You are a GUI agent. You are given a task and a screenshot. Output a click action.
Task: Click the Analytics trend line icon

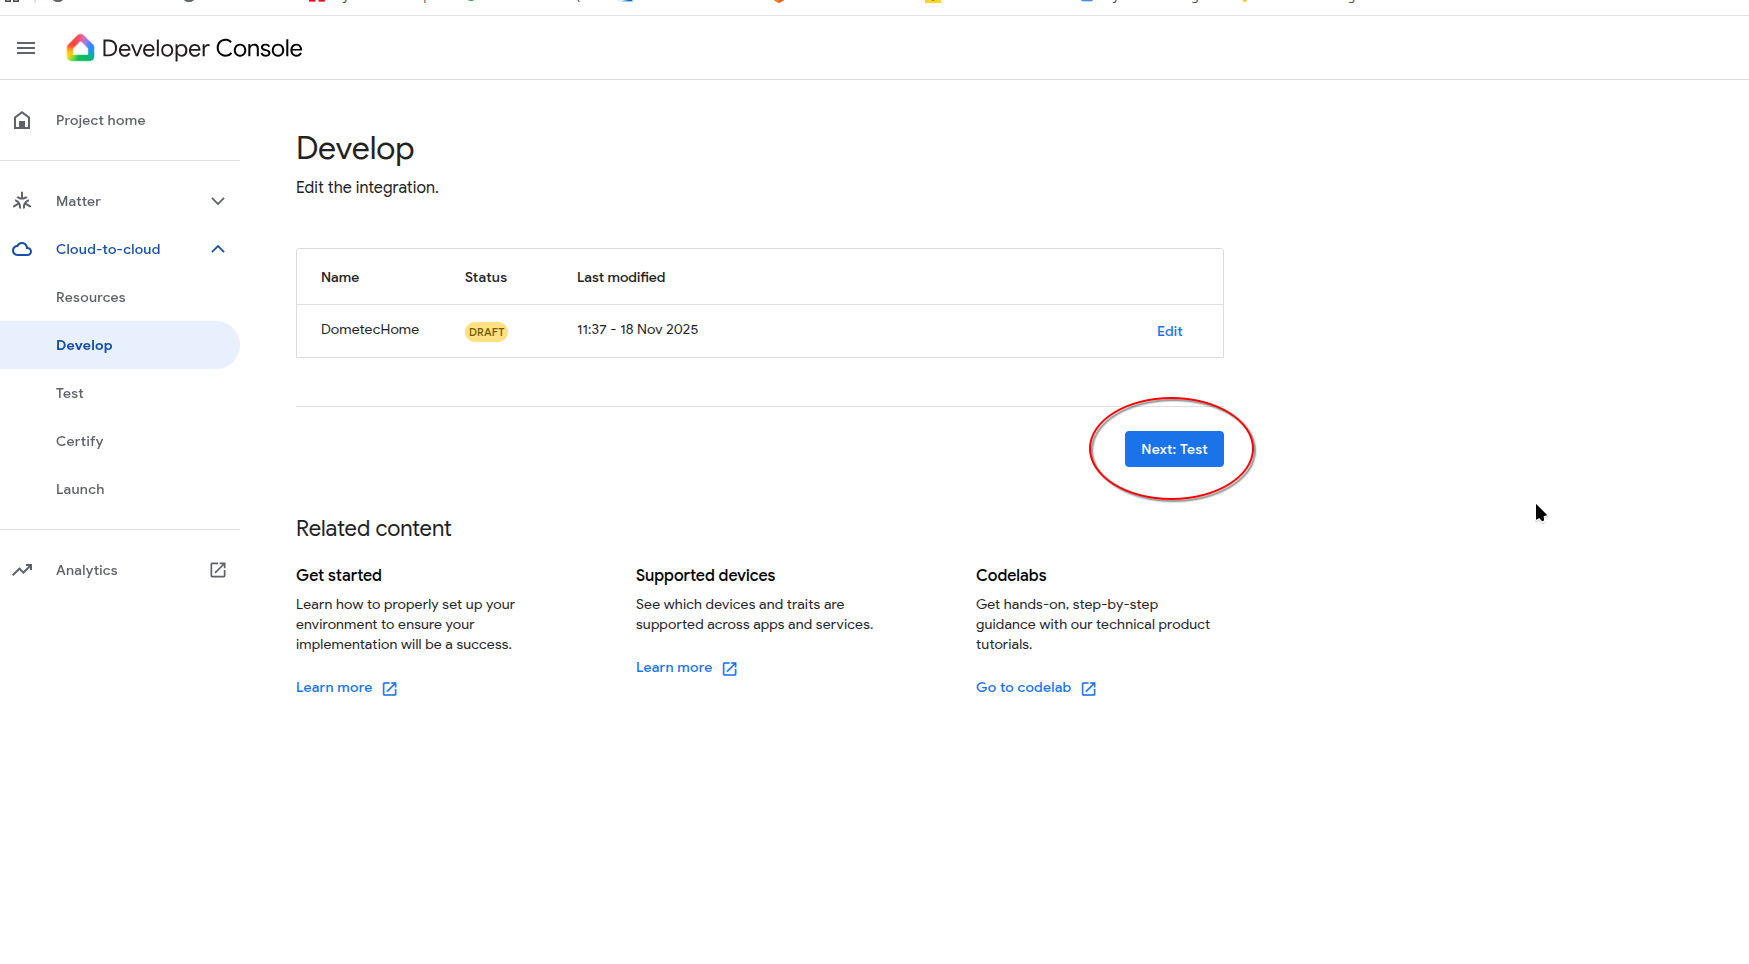22,570
